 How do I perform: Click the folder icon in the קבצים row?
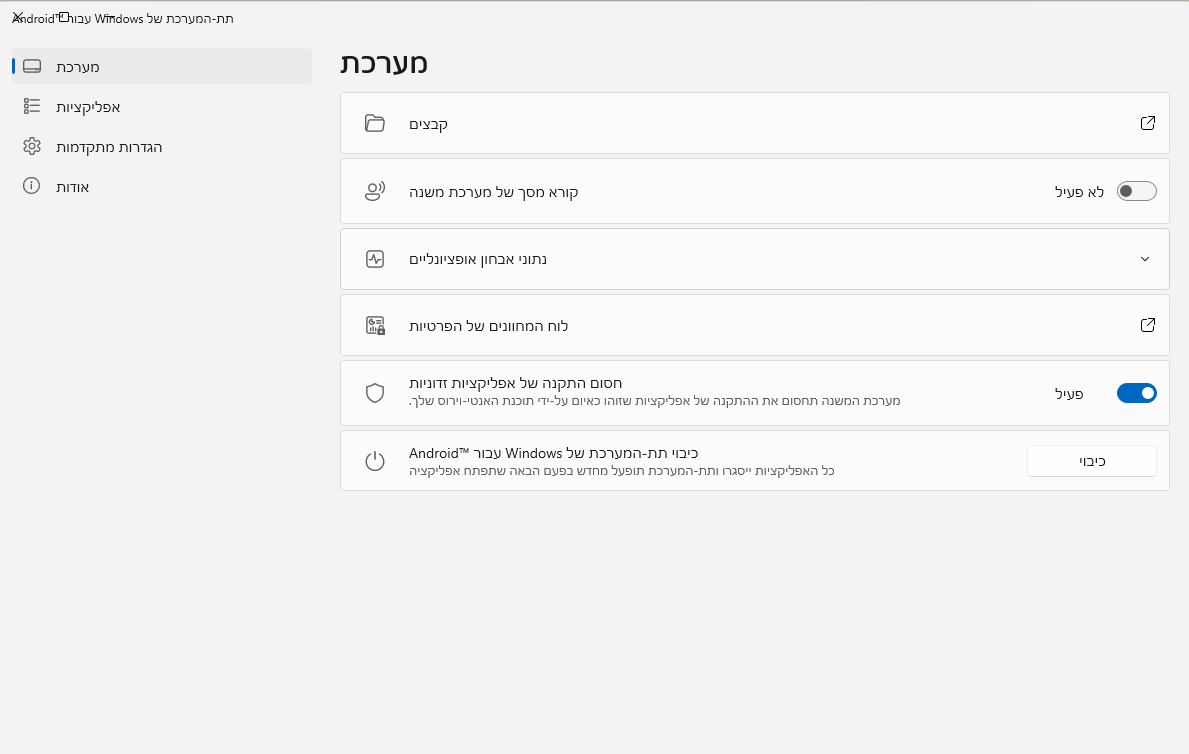pos(375,123)
